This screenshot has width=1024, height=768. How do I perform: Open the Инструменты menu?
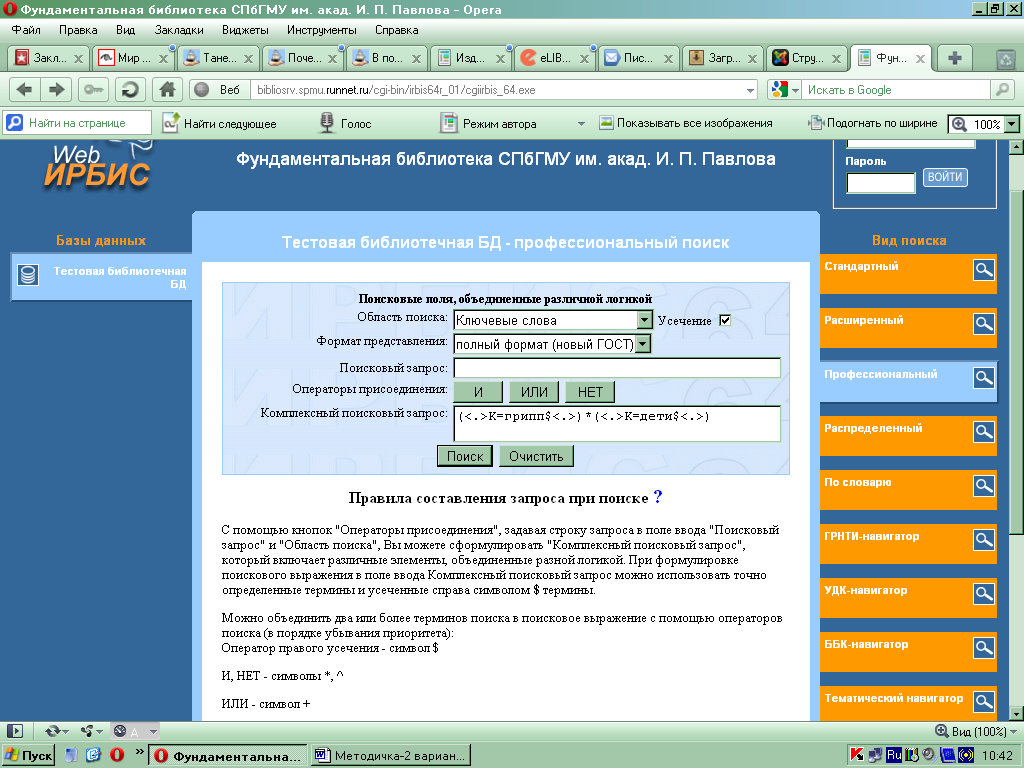pos(321,30)
